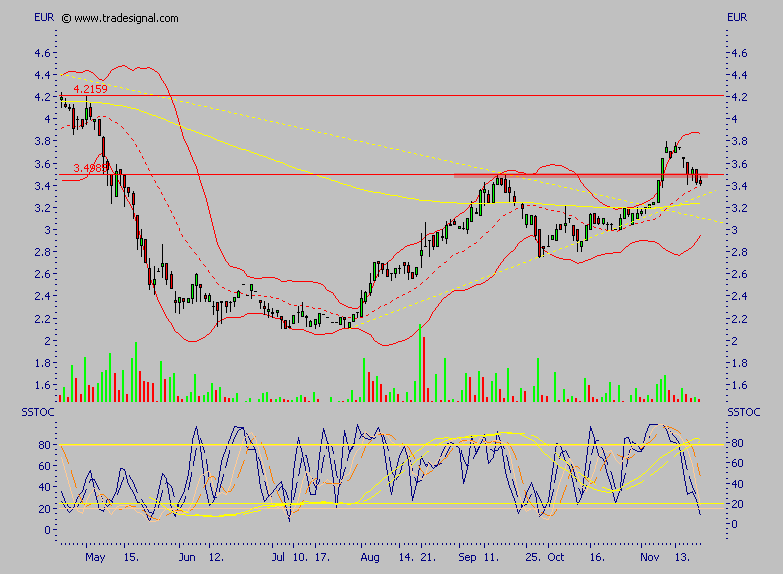Click the SSTOC label on right side

pyautogui.click(x=743, y=412)
